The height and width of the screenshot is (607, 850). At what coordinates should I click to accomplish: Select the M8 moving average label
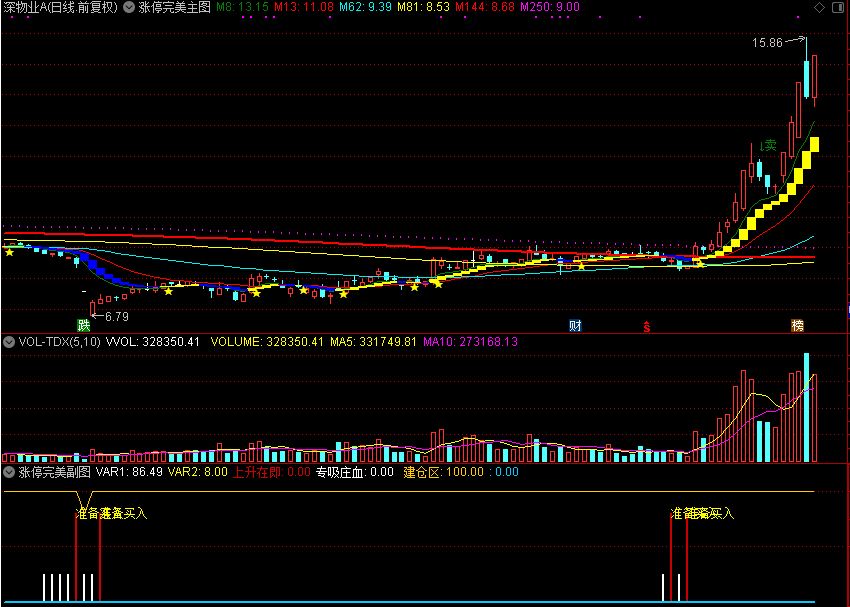pyautogui.click(x=242, y=7)
